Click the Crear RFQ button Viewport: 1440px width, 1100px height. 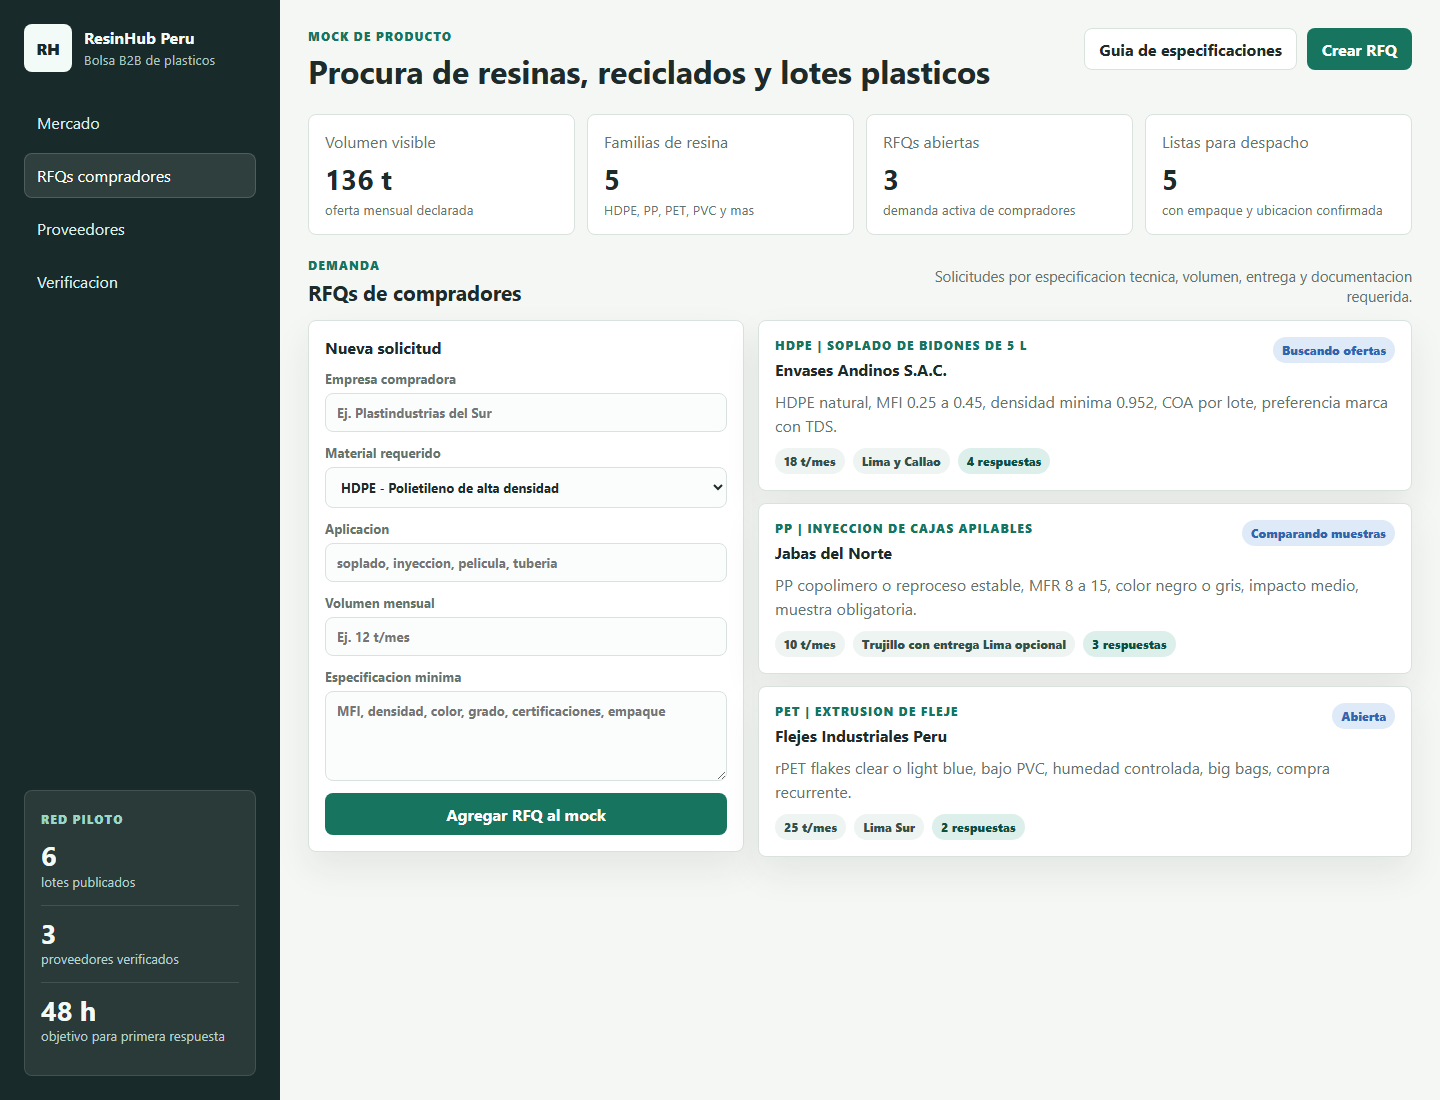coord(1359,49)
